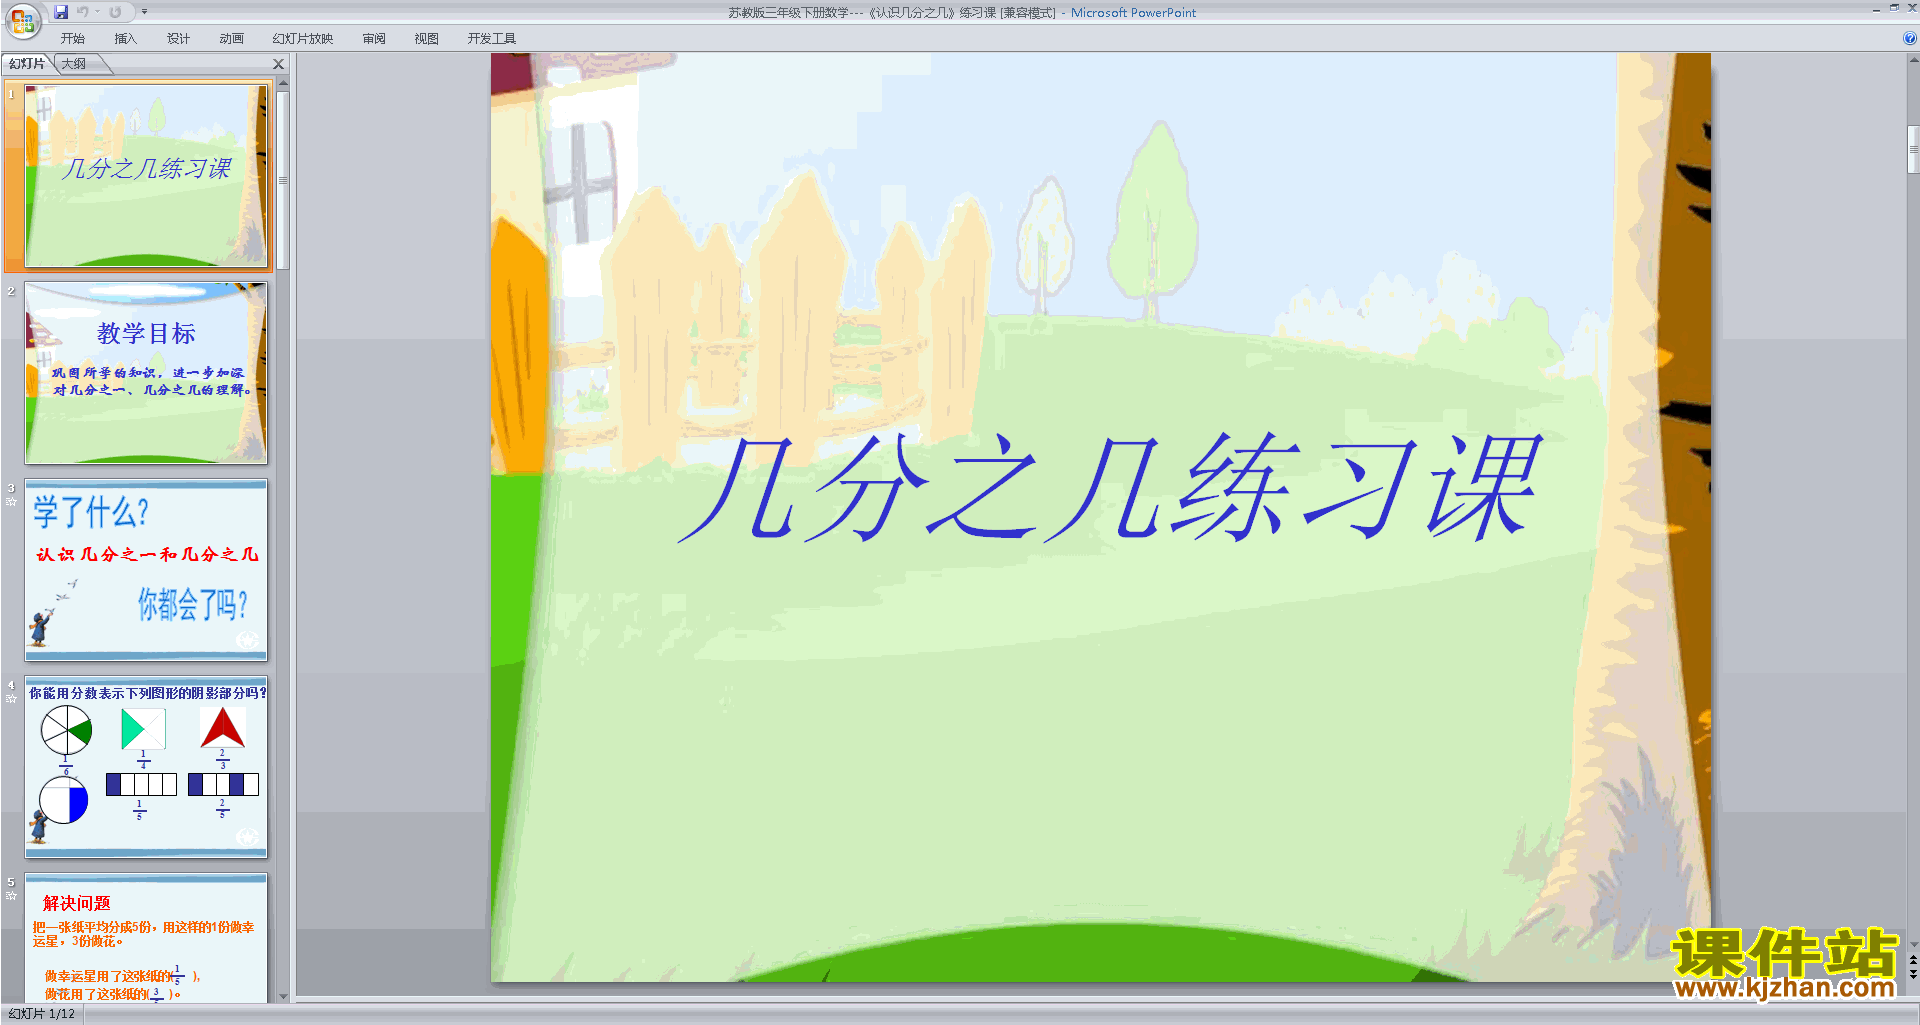Click animation star icon beside slide 3
Screen dimensions: 1920x1025
point(11,502)
